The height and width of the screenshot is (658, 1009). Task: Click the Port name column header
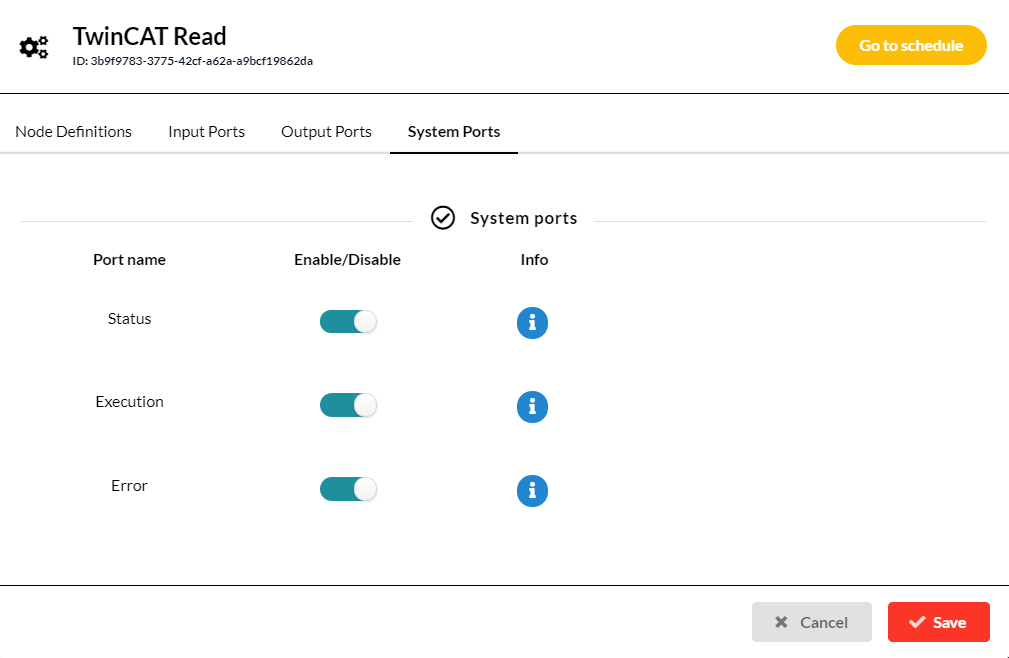click(129, 259)
